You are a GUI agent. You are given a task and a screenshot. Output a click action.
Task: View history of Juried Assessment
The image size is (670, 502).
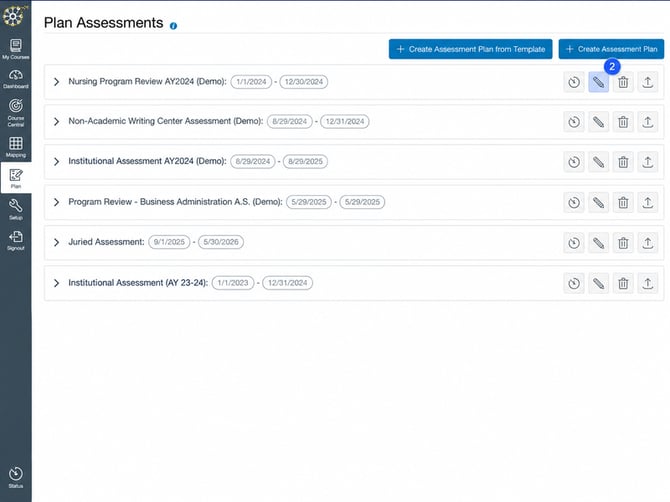point(574,243)
